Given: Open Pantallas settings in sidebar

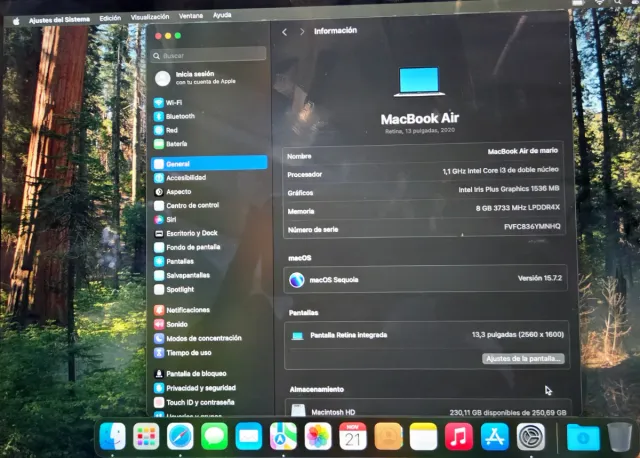Looking at the screenshot, I should [x=174, y=261].
